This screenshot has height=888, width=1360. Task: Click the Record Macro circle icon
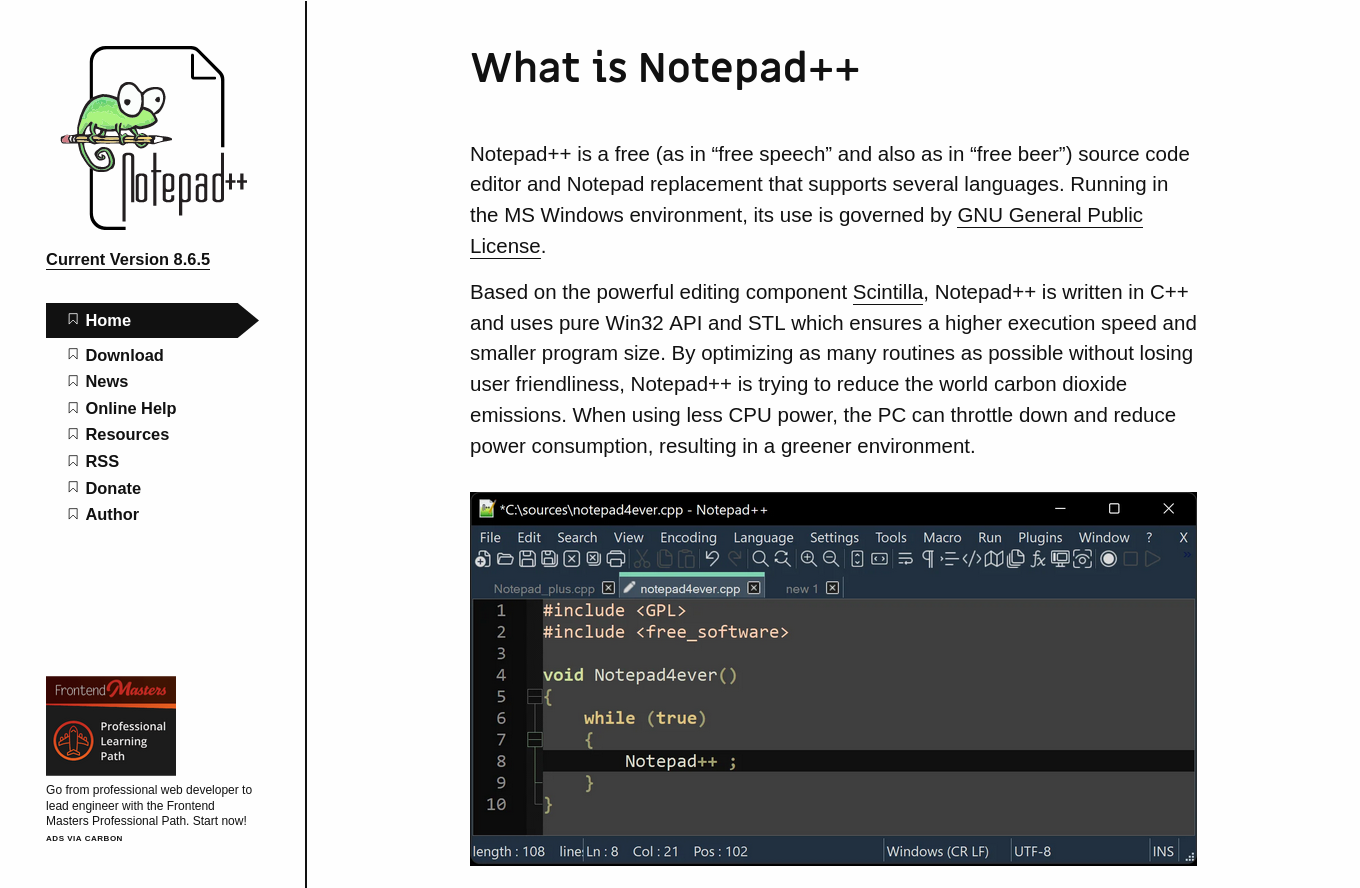(x=1108, y=559)
